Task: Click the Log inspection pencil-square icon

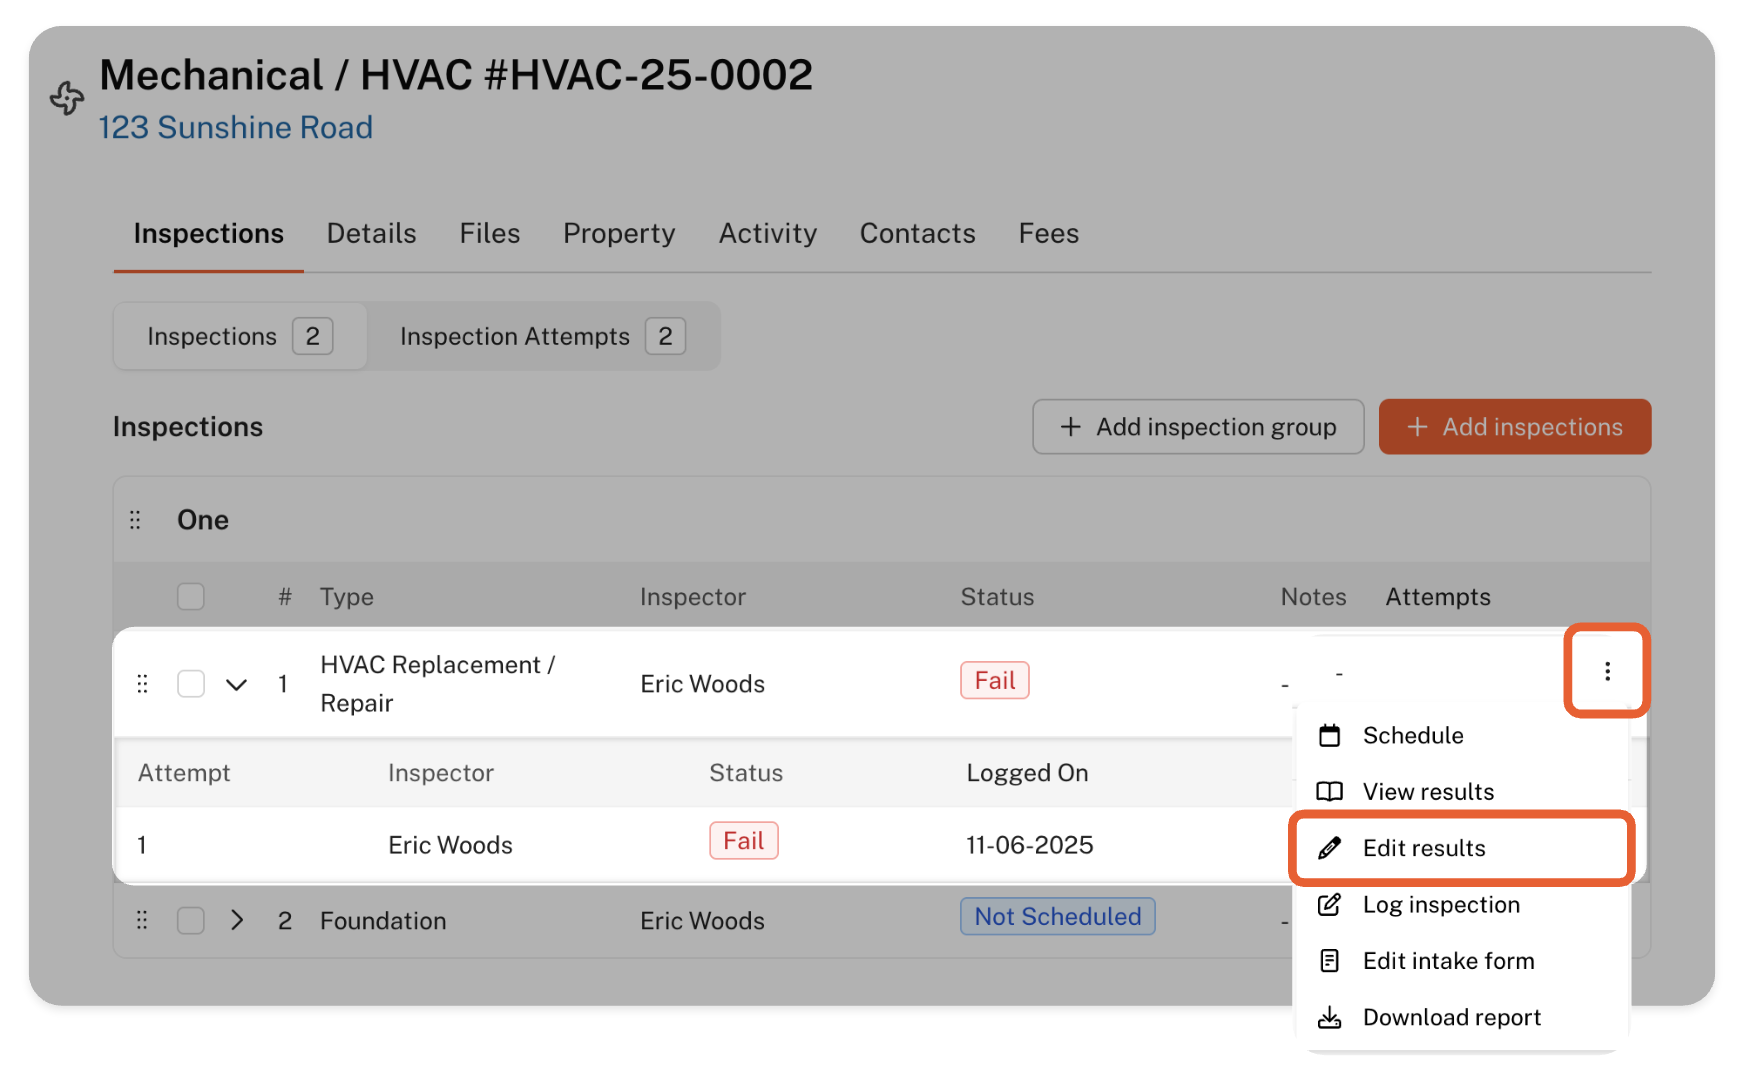Action: (x=1329, y=905)
